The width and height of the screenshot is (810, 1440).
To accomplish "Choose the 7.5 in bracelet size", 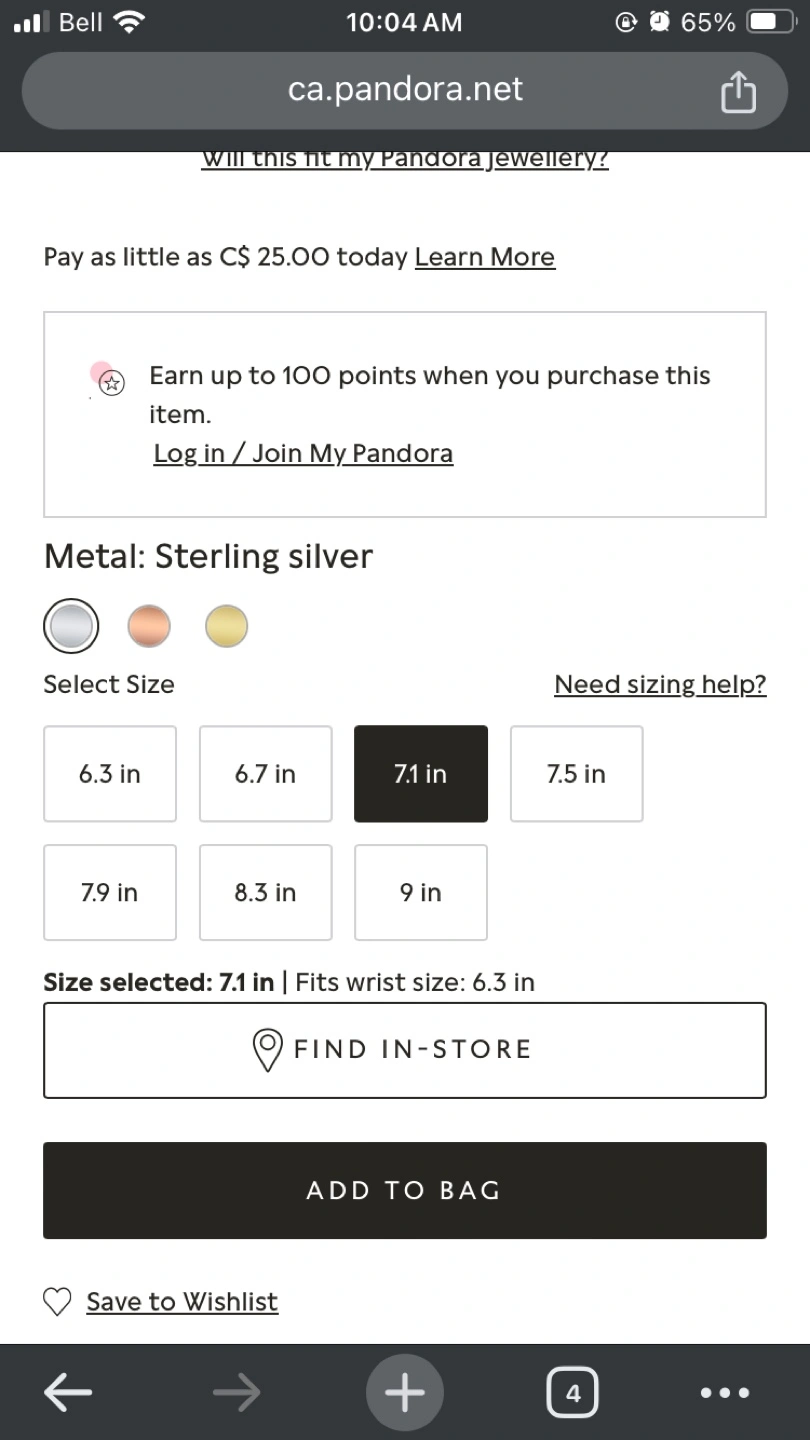I will (576, 774).
